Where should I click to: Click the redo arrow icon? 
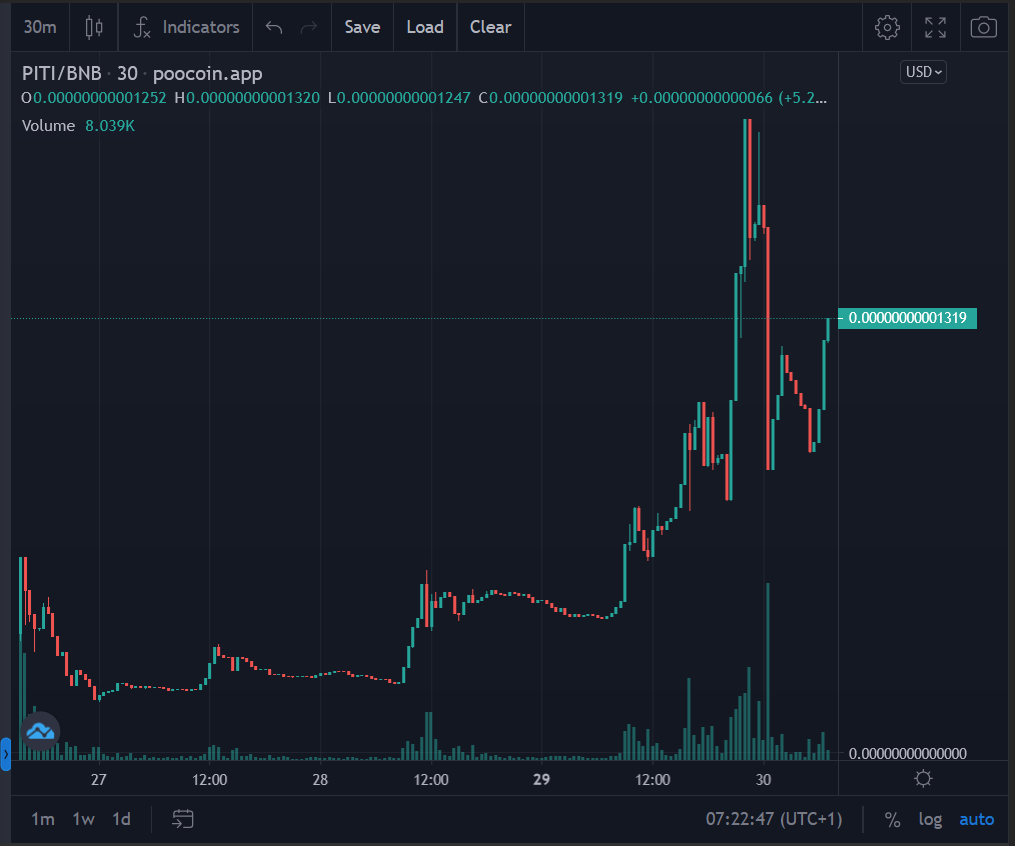[309, 27]
